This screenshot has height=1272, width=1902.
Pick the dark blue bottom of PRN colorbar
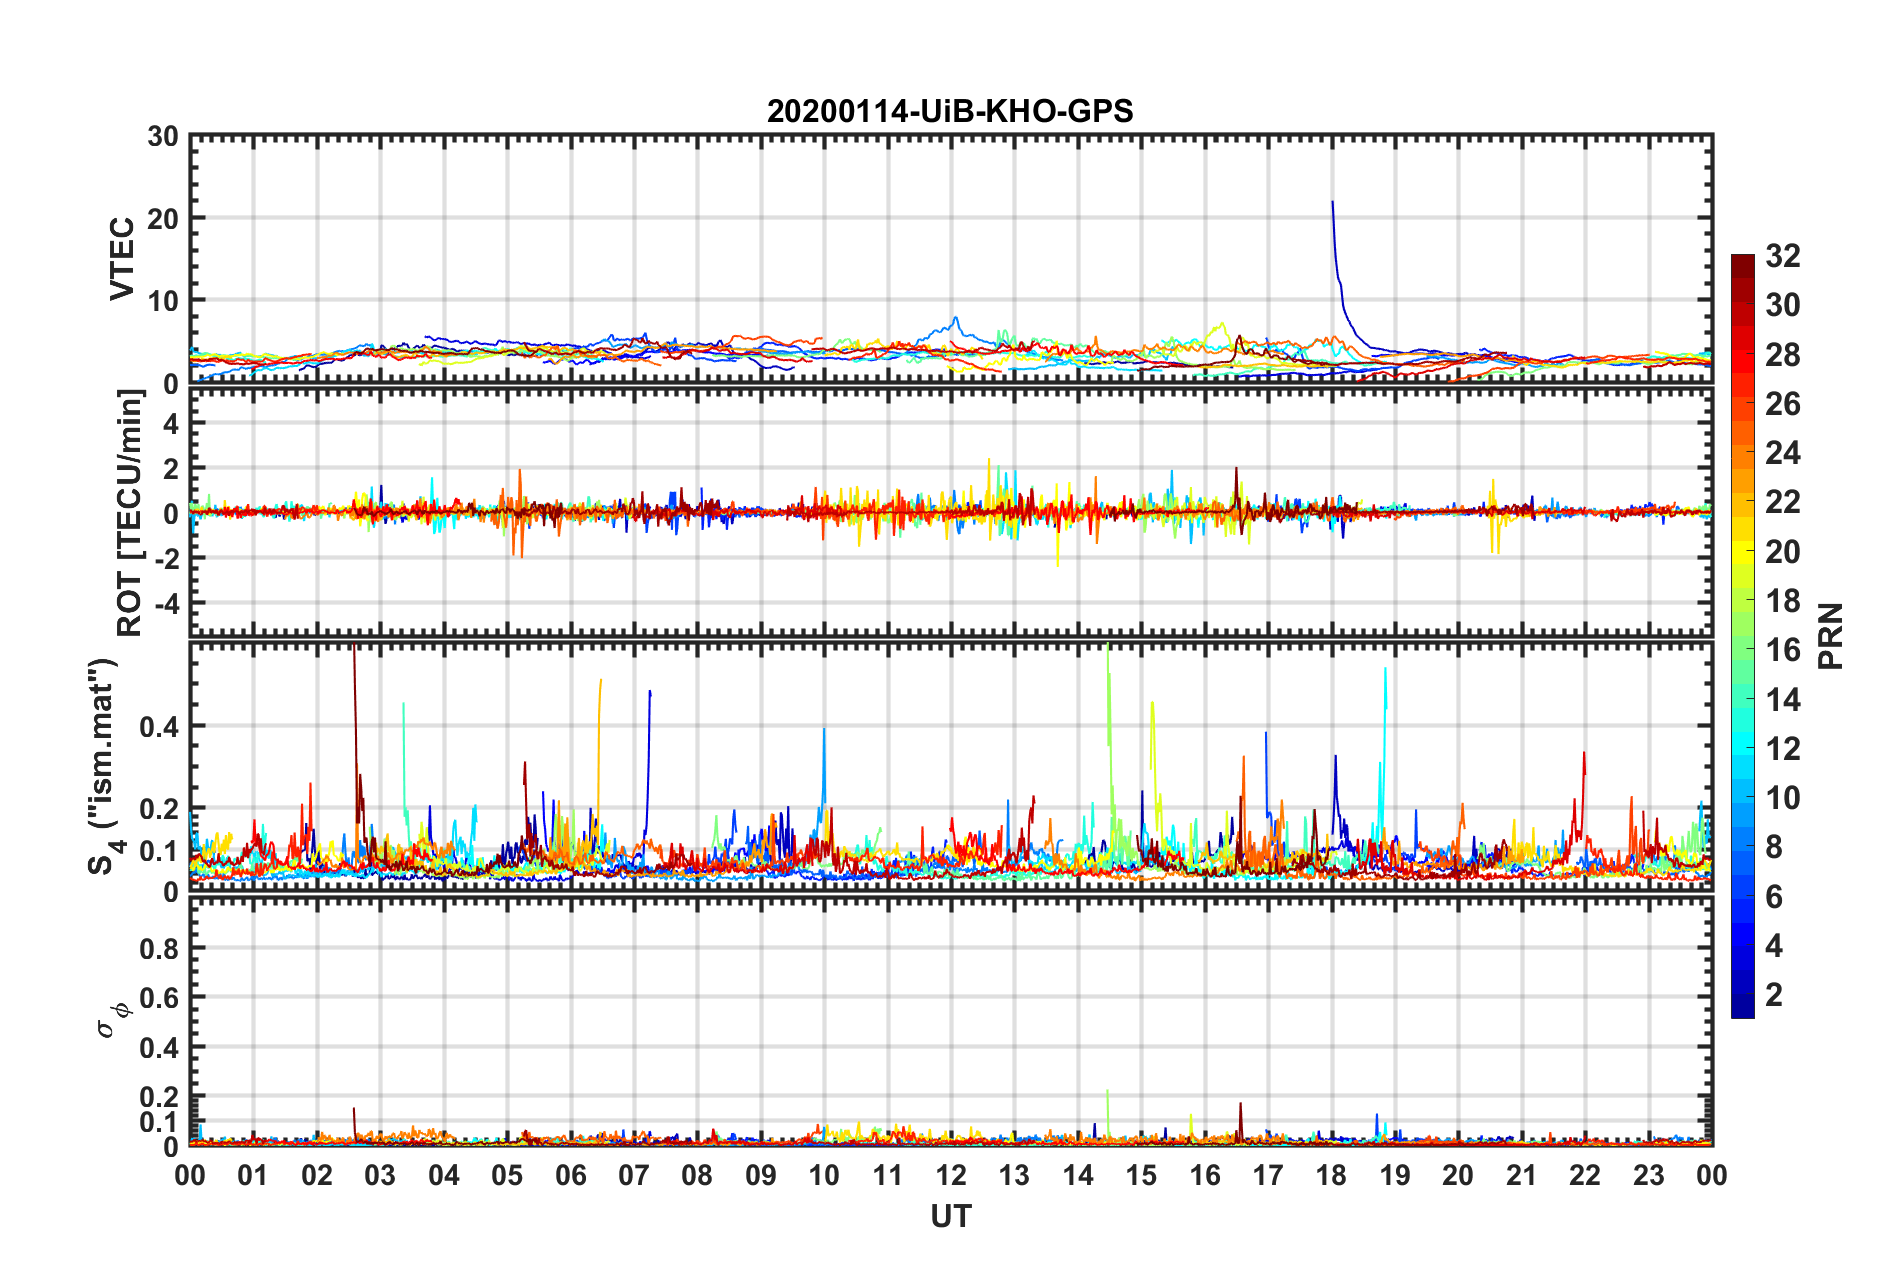point(1742,1008)
